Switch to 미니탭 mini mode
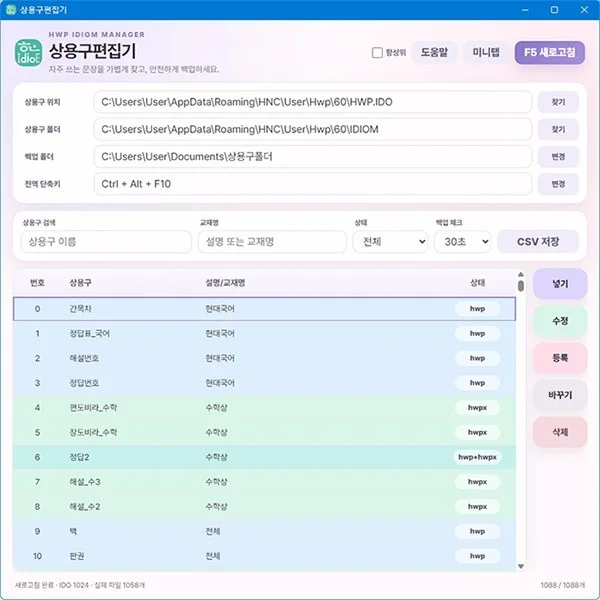The width and height of the screenshot is (600, 600). tap(486, 52)
